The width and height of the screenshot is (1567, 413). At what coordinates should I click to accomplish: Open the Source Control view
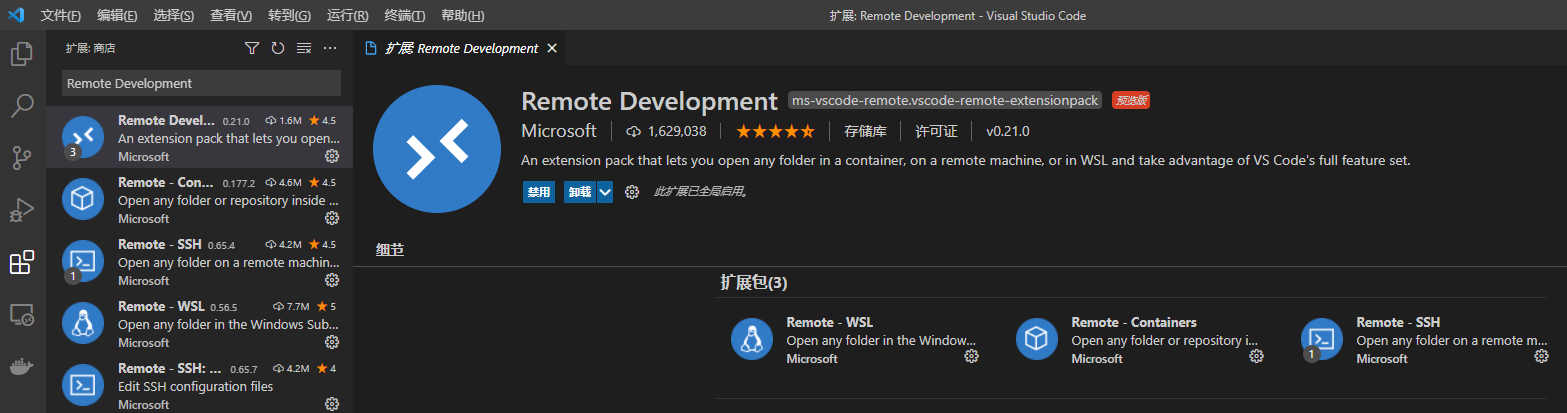[x=22, y=157]
